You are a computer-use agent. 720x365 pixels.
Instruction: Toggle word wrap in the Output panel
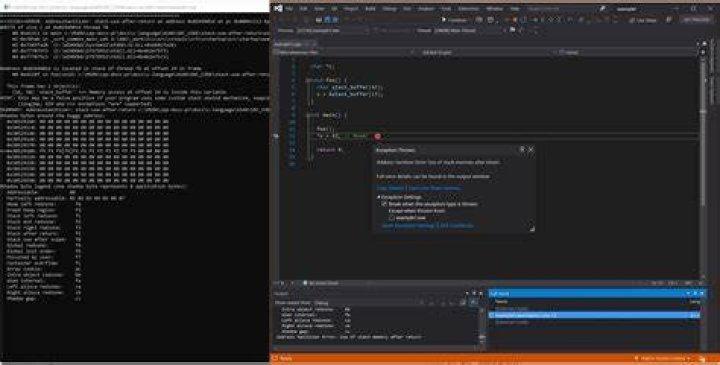(473, 303)
